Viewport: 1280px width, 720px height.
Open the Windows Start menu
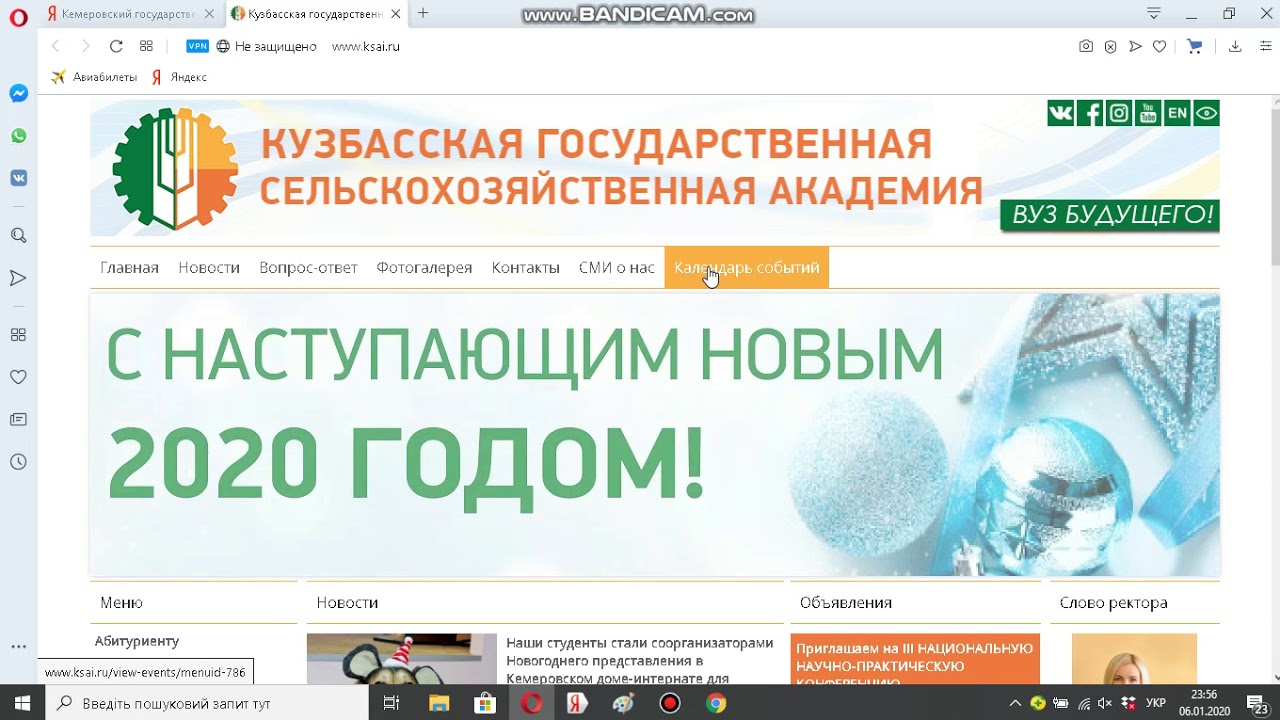pos(22,703)
